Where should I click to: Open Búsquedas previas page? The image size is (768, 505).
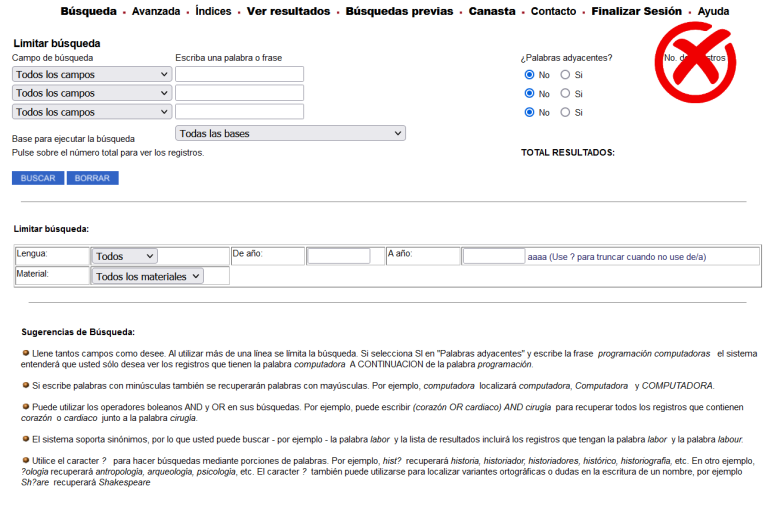tap(399, 11)
